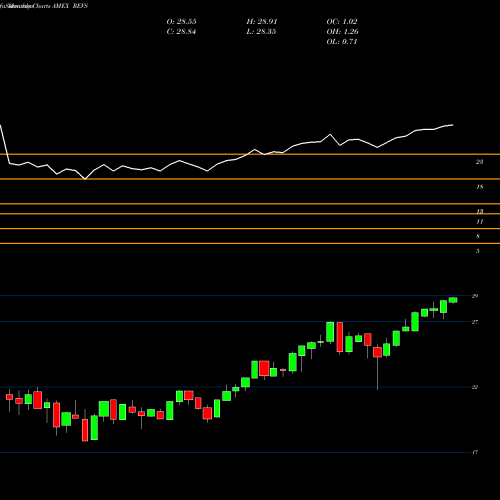This screenshot has height=500, width=500.
Task: Click the low price value L: 28.35
Action: point(262,32)
